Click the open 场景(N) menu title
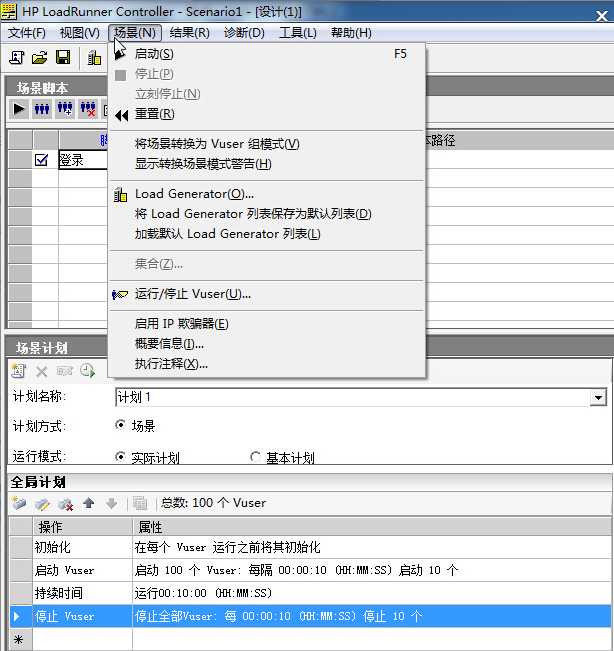The width and height of the screenshot is (614, 651). 135,33
